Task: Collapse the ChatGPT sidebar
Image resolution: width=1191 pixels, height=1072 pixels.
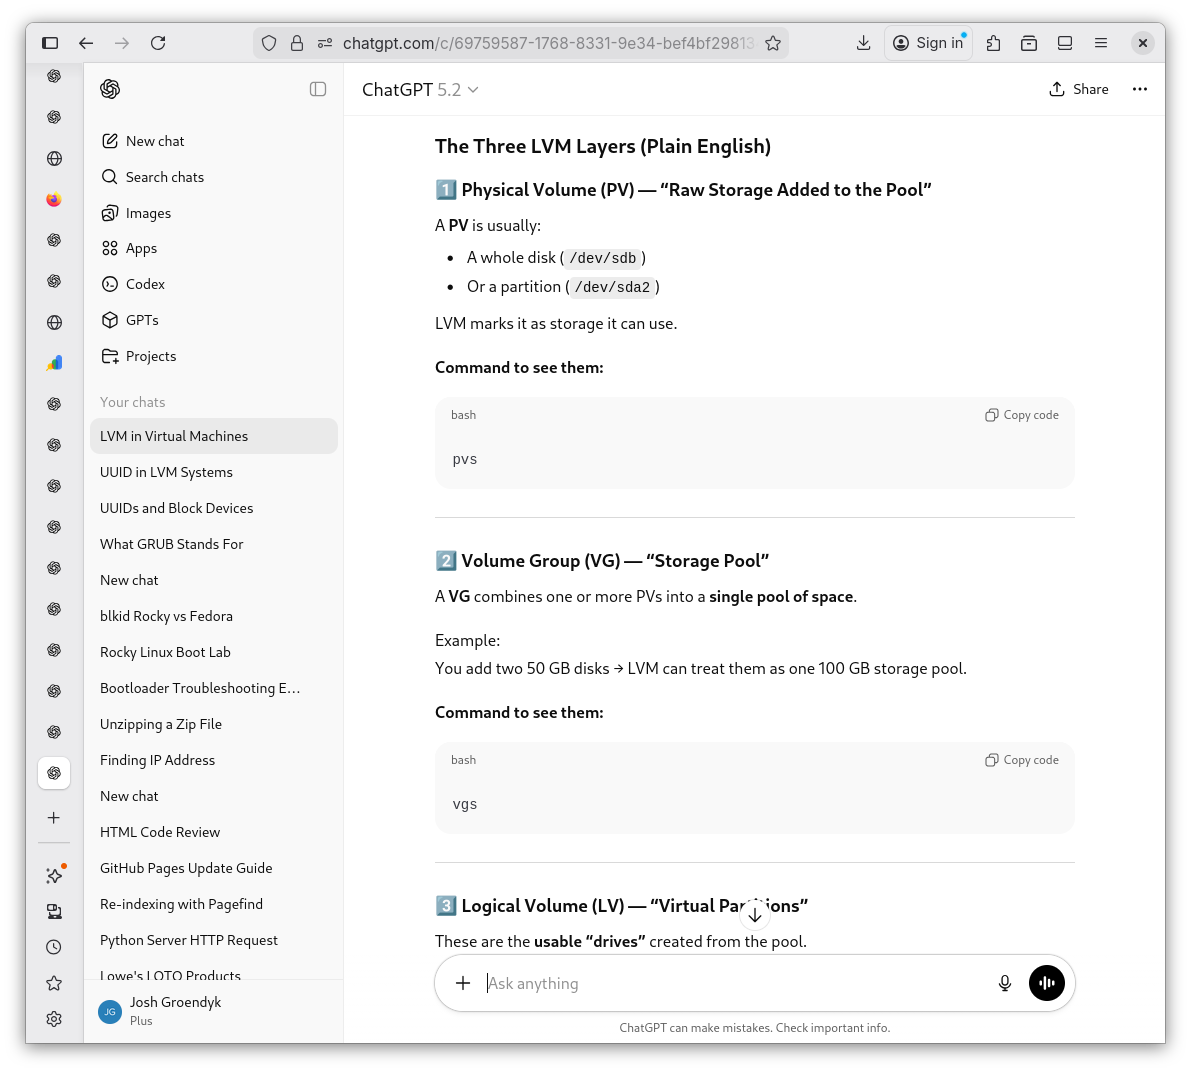Action: click(x=318, y=89)
